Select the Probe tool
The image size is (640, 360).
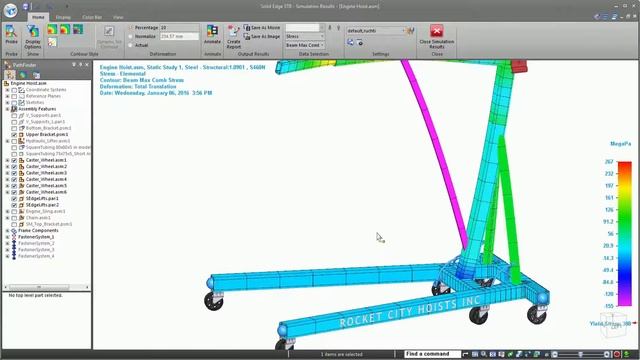point(11,34)
